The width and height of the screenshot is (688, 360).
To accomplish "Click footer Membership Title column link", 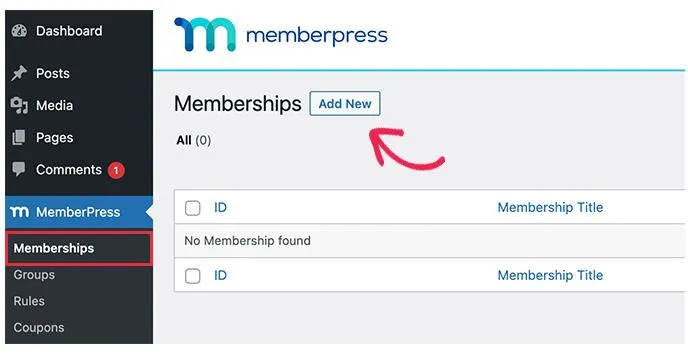I will (x=550, y=275).
